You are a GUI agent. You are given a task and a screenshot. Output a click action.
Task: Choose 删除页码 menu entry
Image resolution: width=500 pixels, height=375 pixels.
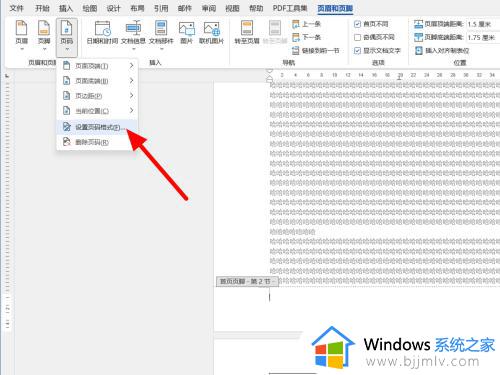(x=97, y=142)
